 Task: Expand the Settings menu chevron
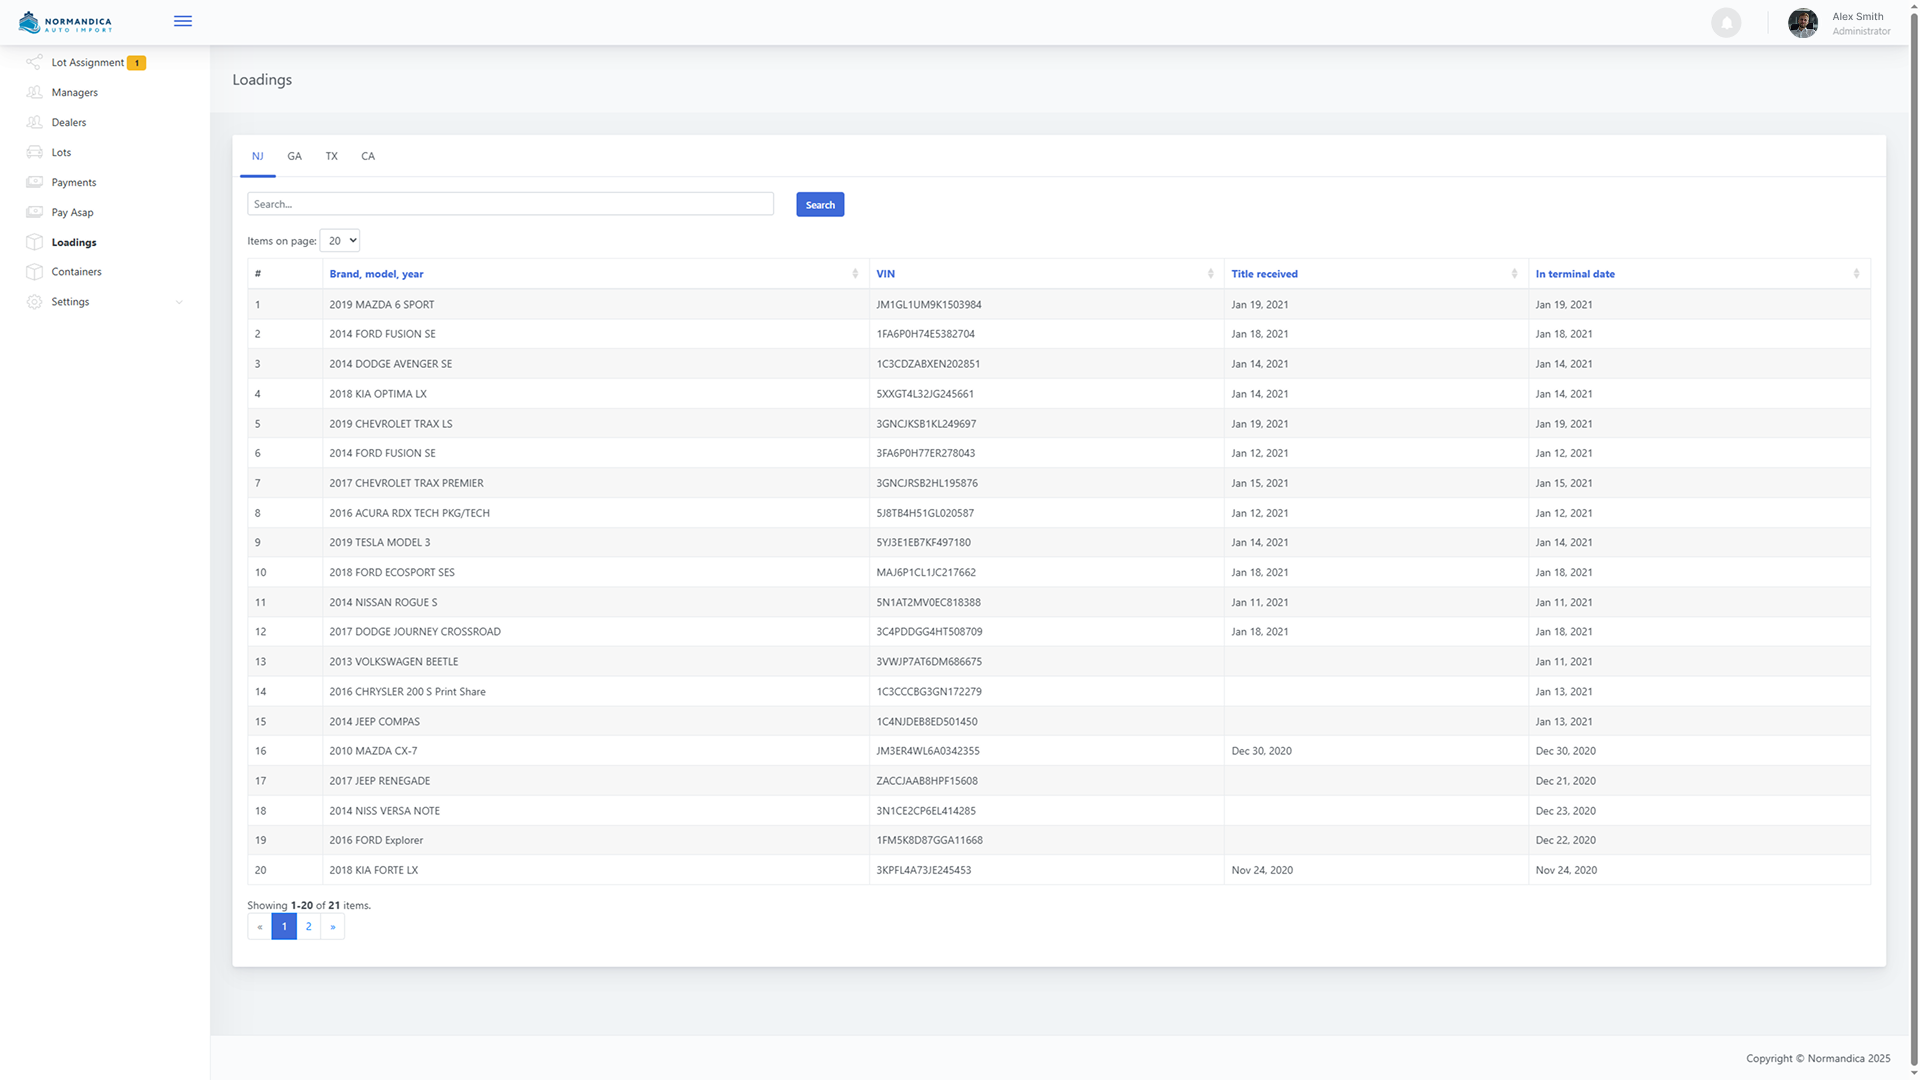[x=179, y=302]
